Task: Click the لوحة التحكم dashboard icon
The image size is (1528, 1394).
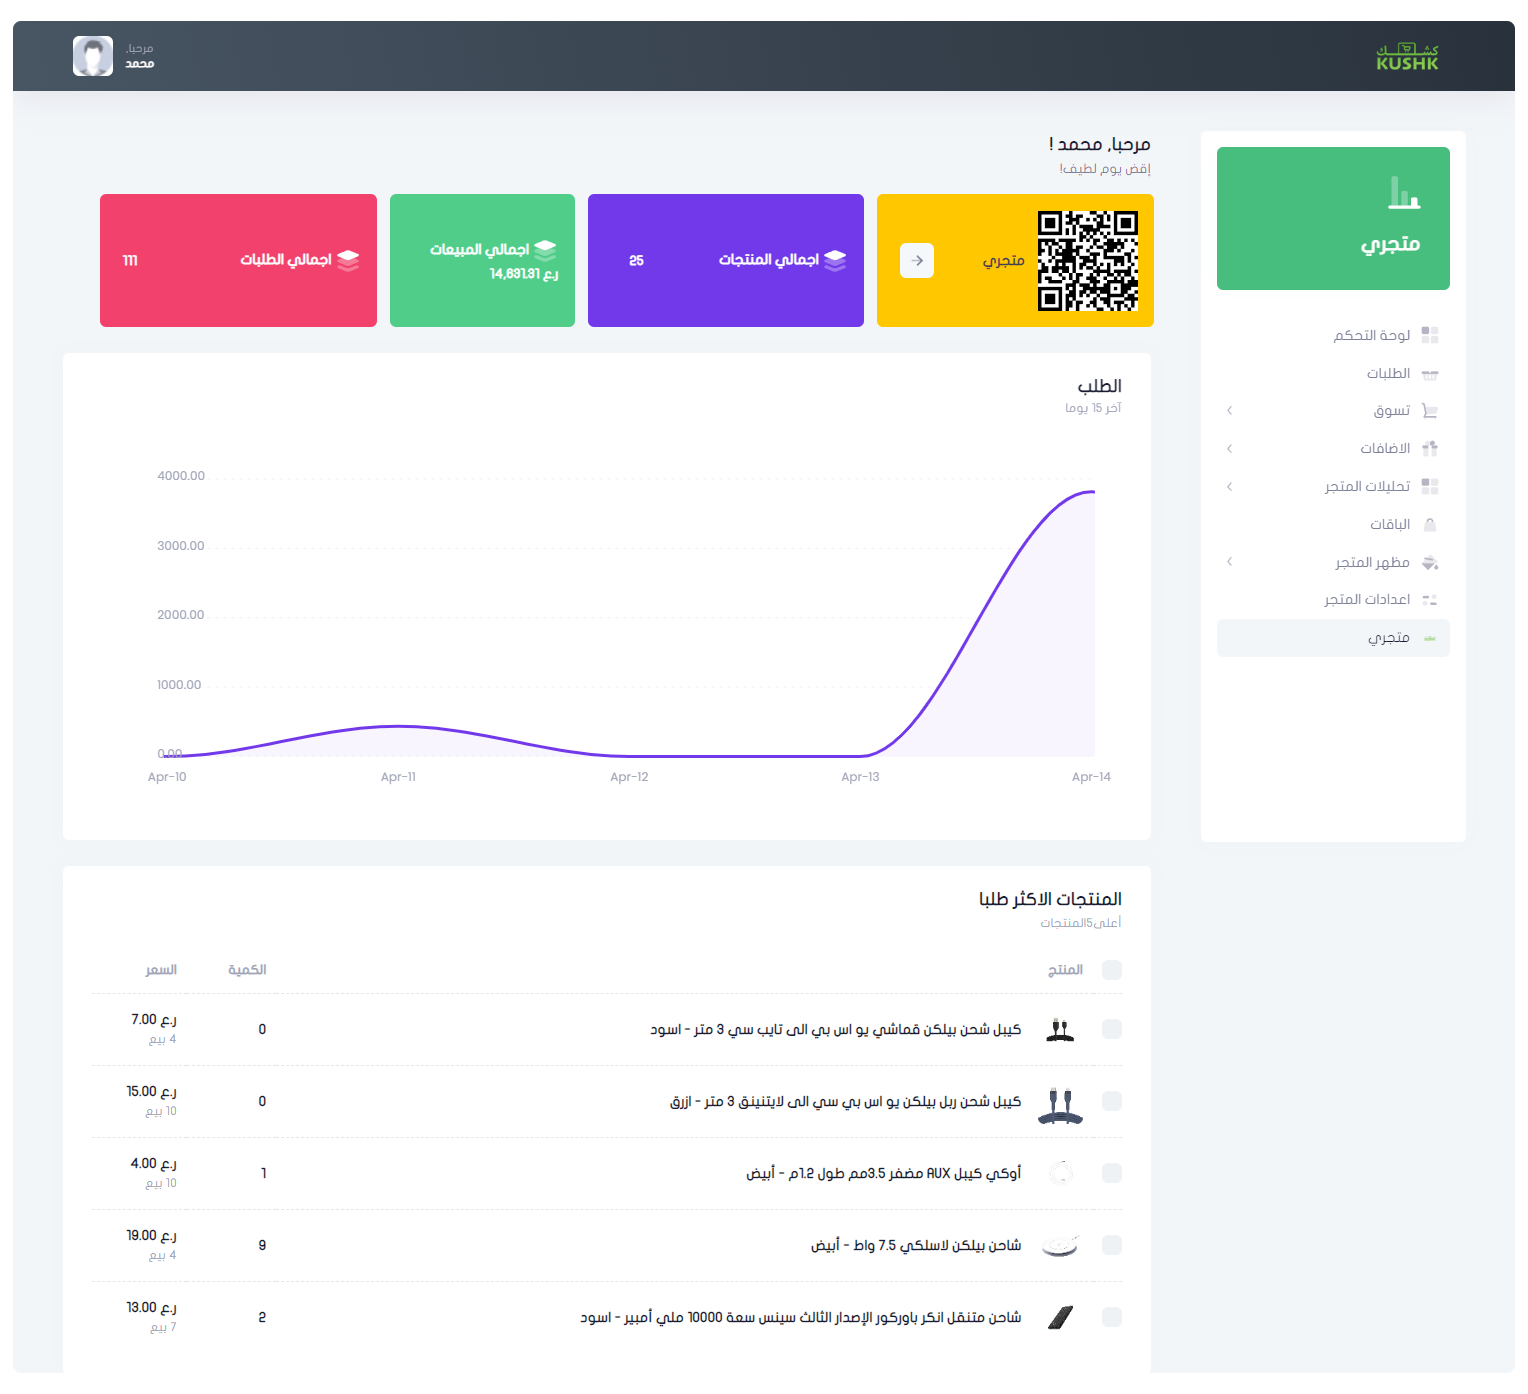Action: (1429, 335)
